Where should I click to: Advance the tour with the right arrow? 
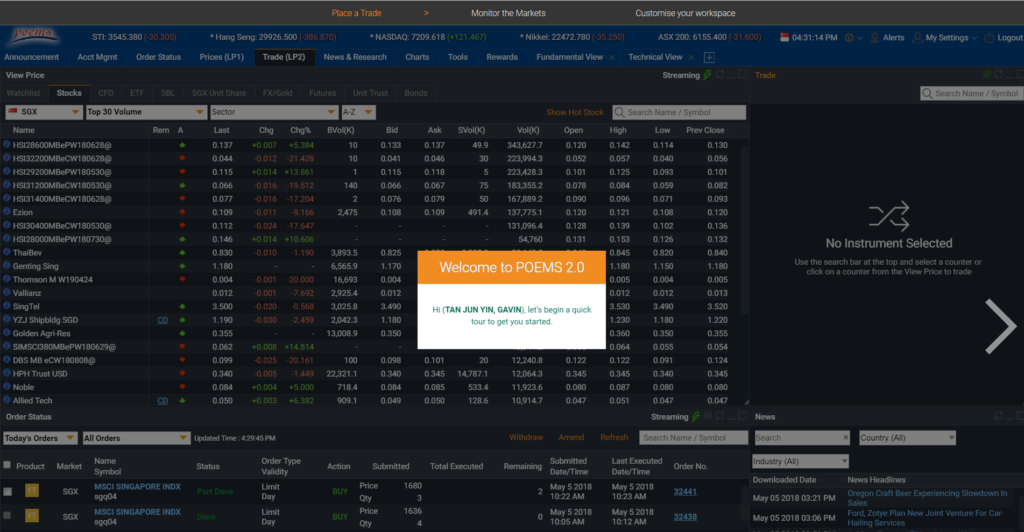[1000, 326]
